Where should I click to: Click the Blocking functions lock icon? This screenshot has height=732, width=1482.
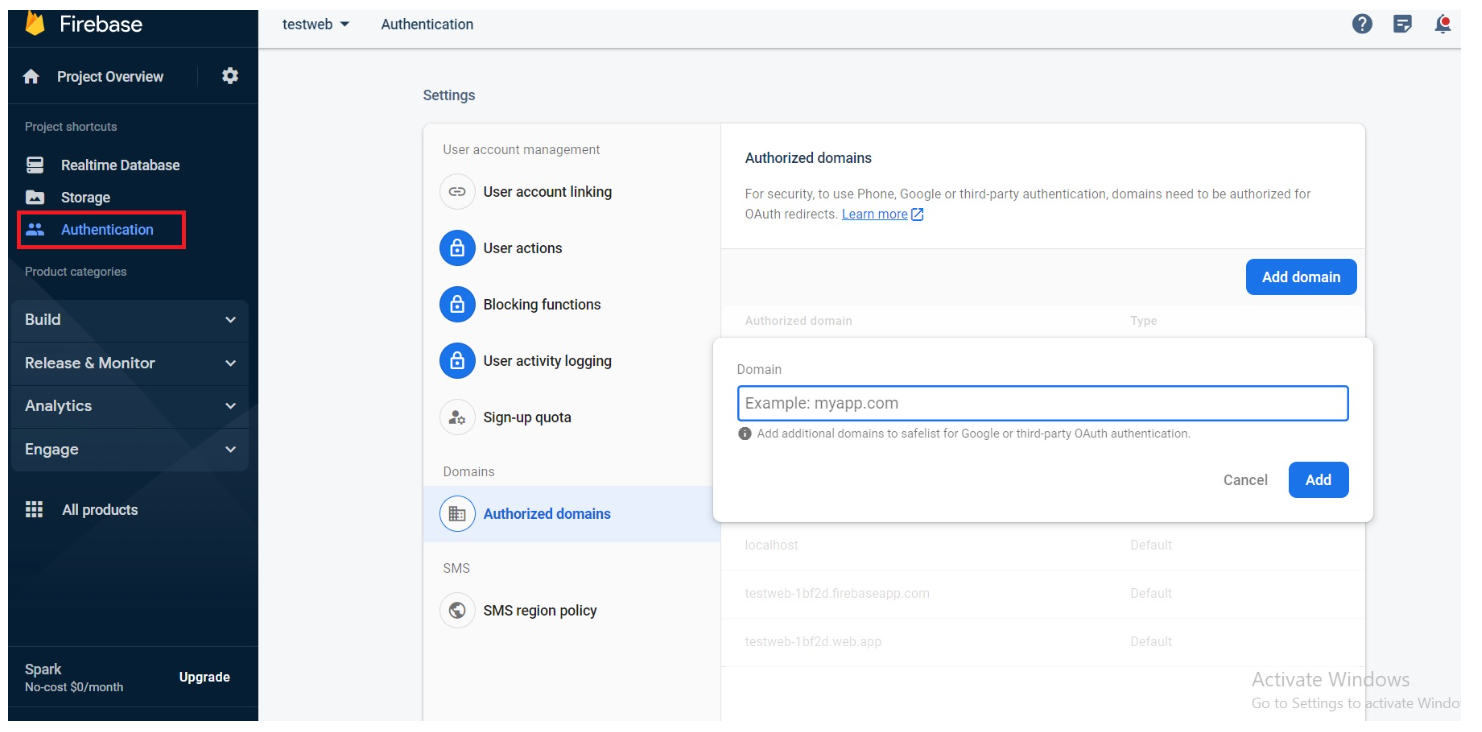(x=457, y=305)
